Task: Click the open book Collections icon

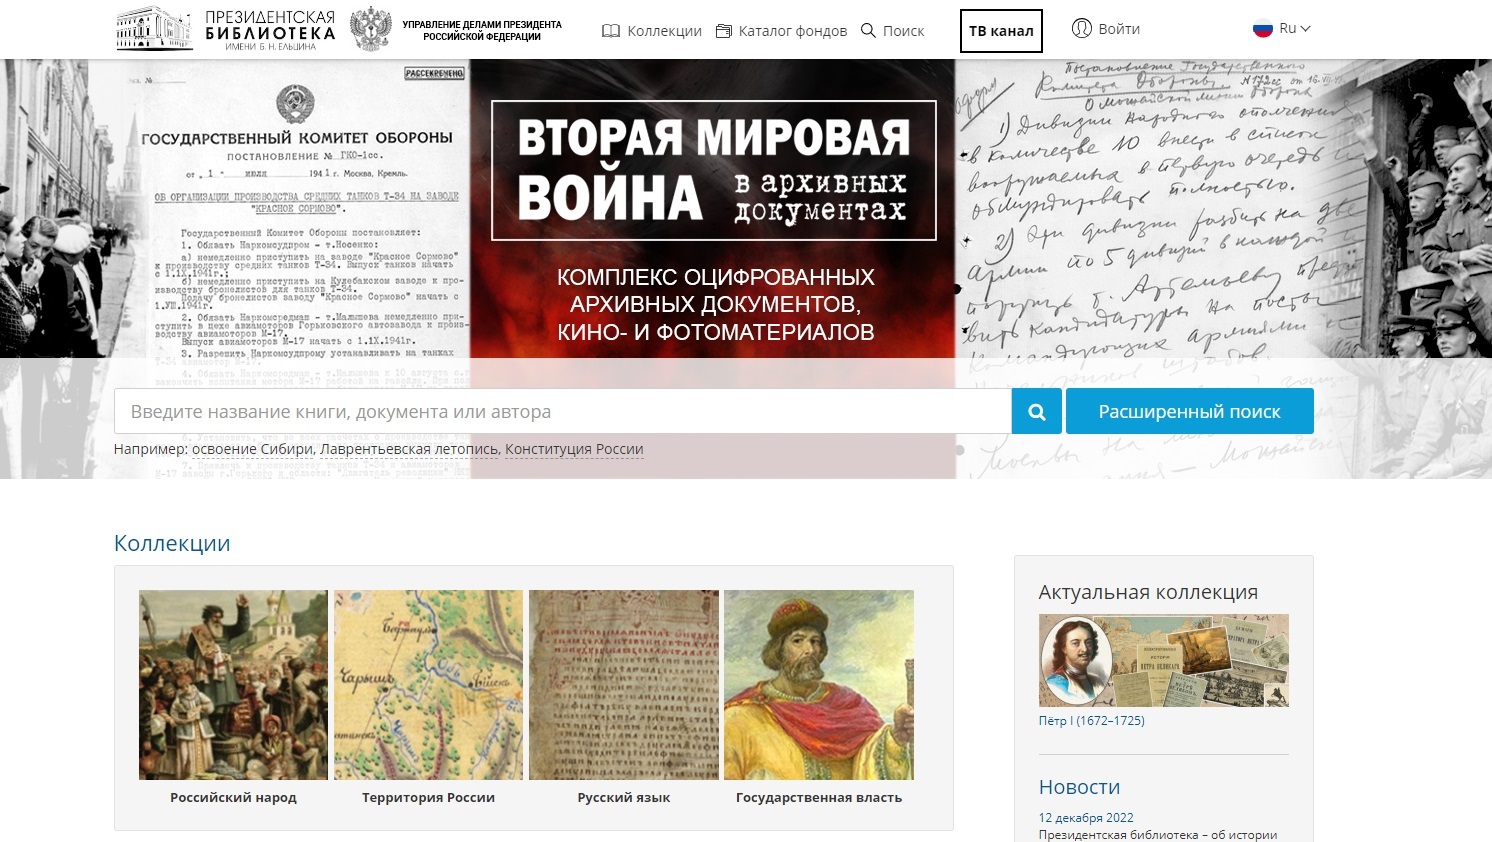Action: (x=611, y=31)
